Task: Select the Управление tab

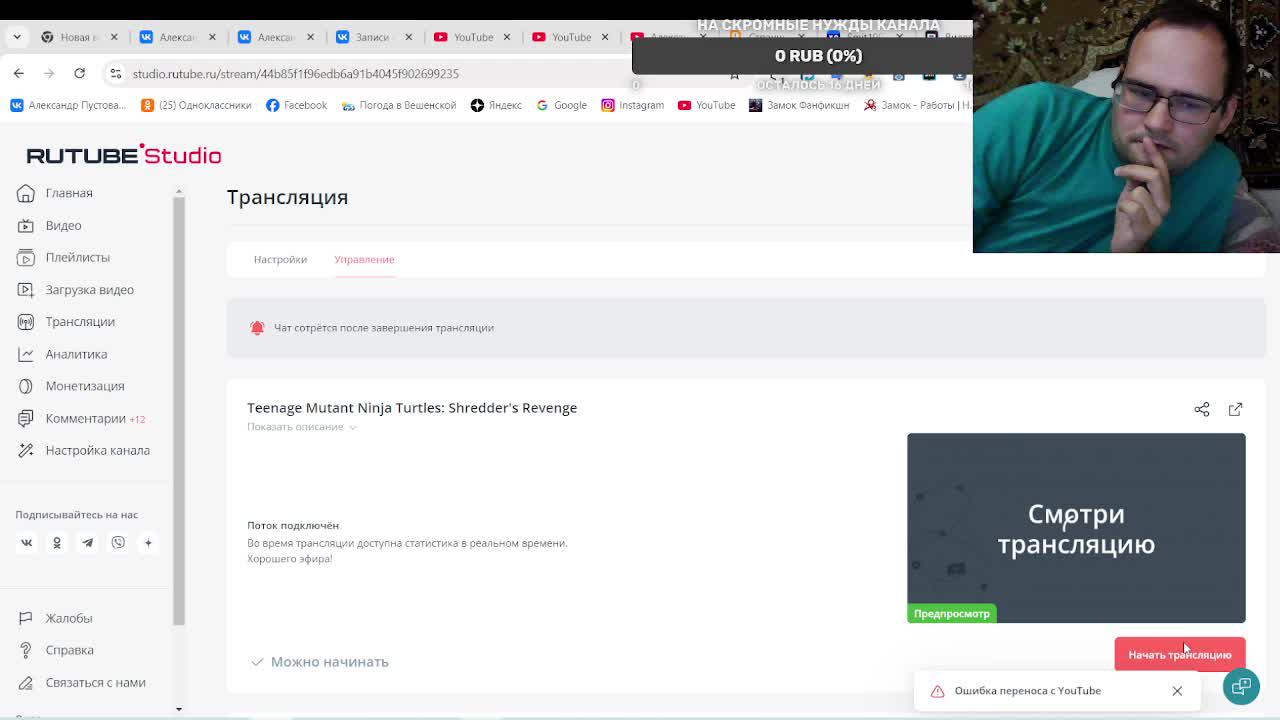Action: point(364,259)
